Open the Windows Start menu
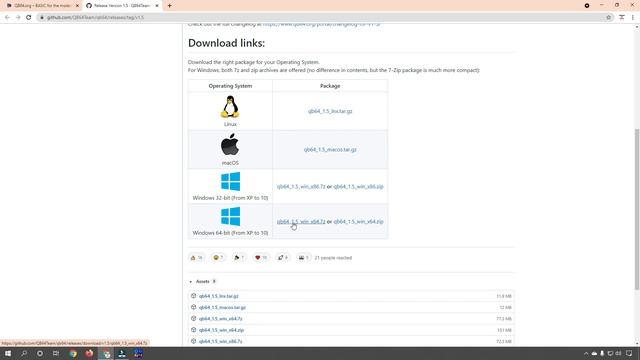Viewport: 640px width, 360px height. (x=8, y=353)
